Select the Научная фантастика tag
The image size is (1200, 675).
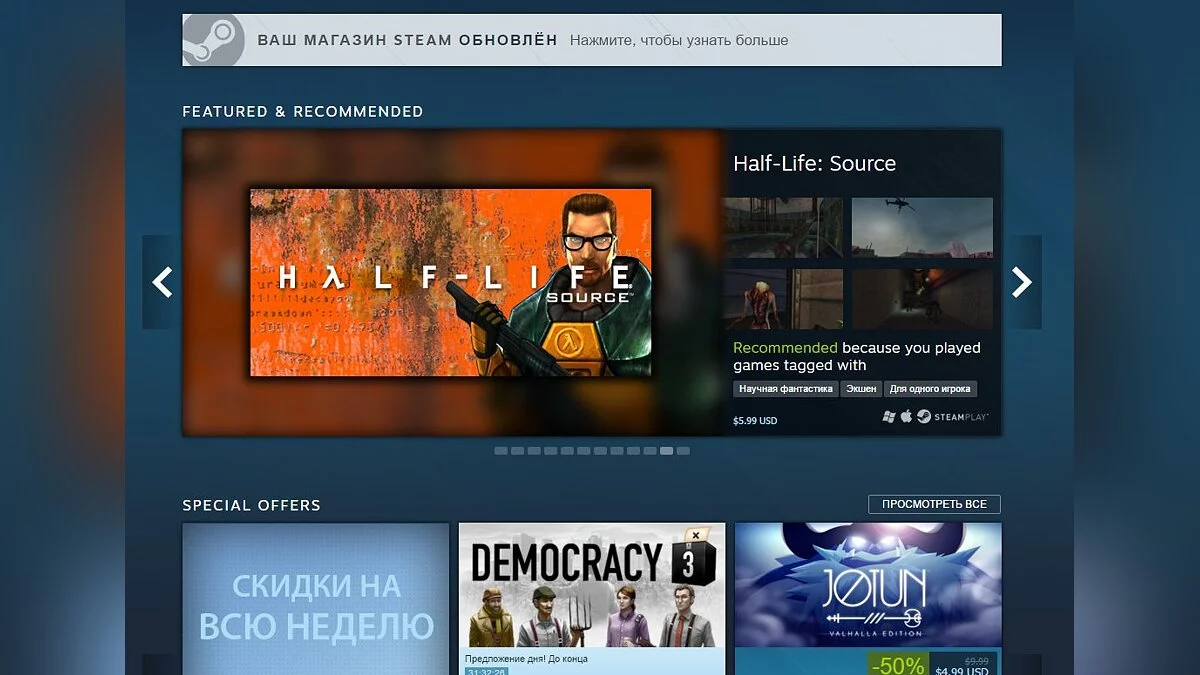coord(786,389)
